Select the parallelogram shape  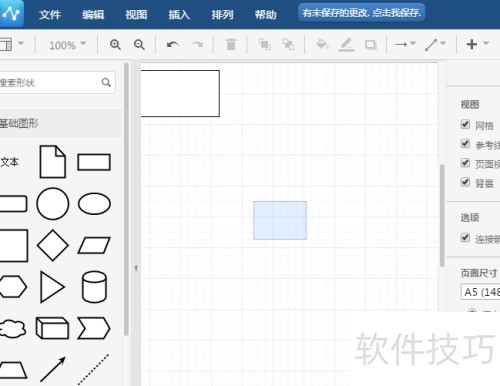pos(94,246)
